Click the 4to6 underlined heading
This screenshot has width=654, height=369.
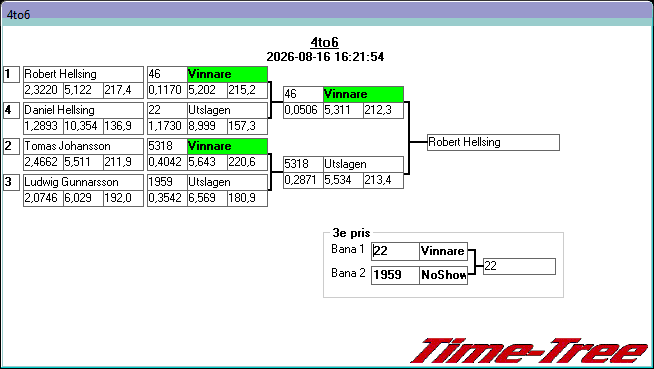click(324, 42)
